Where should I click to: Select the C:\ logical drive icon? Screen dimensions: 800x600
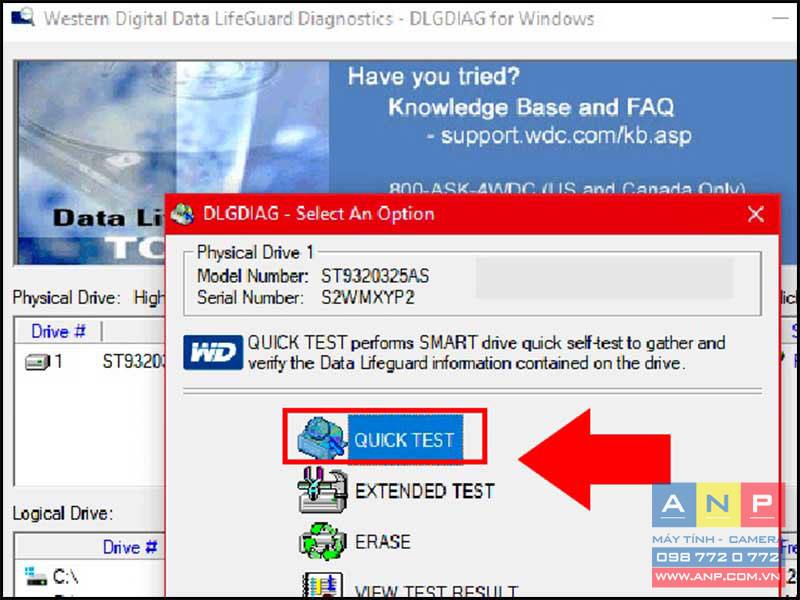(x=37, y=577)
